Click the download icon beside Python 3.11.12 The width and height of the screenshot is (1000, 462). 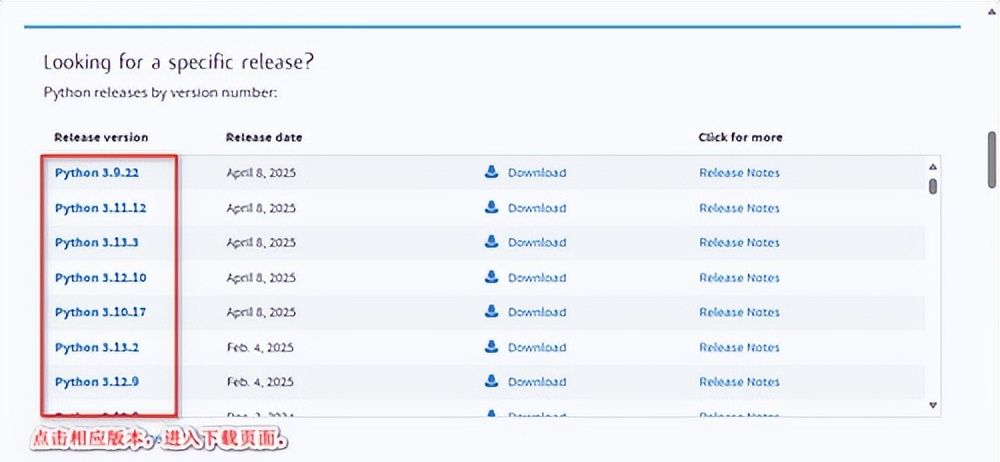click(491, 208)
